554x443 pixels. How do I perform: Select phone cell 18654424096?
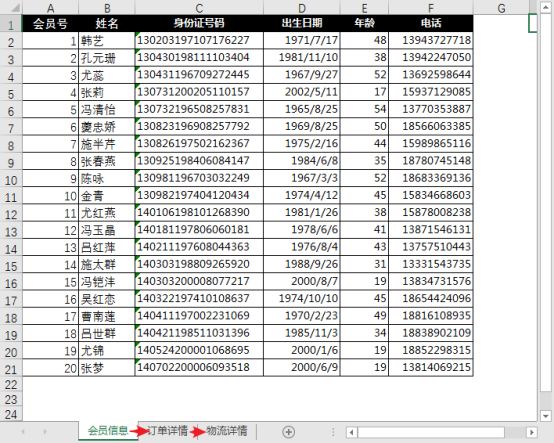tap(431, 299)
